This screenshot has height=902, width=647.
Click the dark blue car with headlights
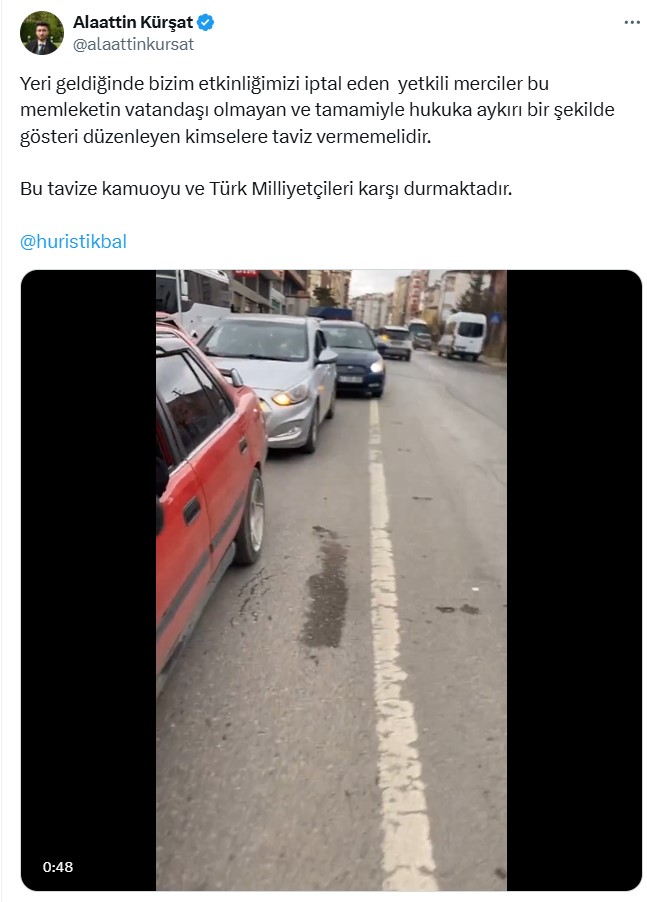coord(354,358)
